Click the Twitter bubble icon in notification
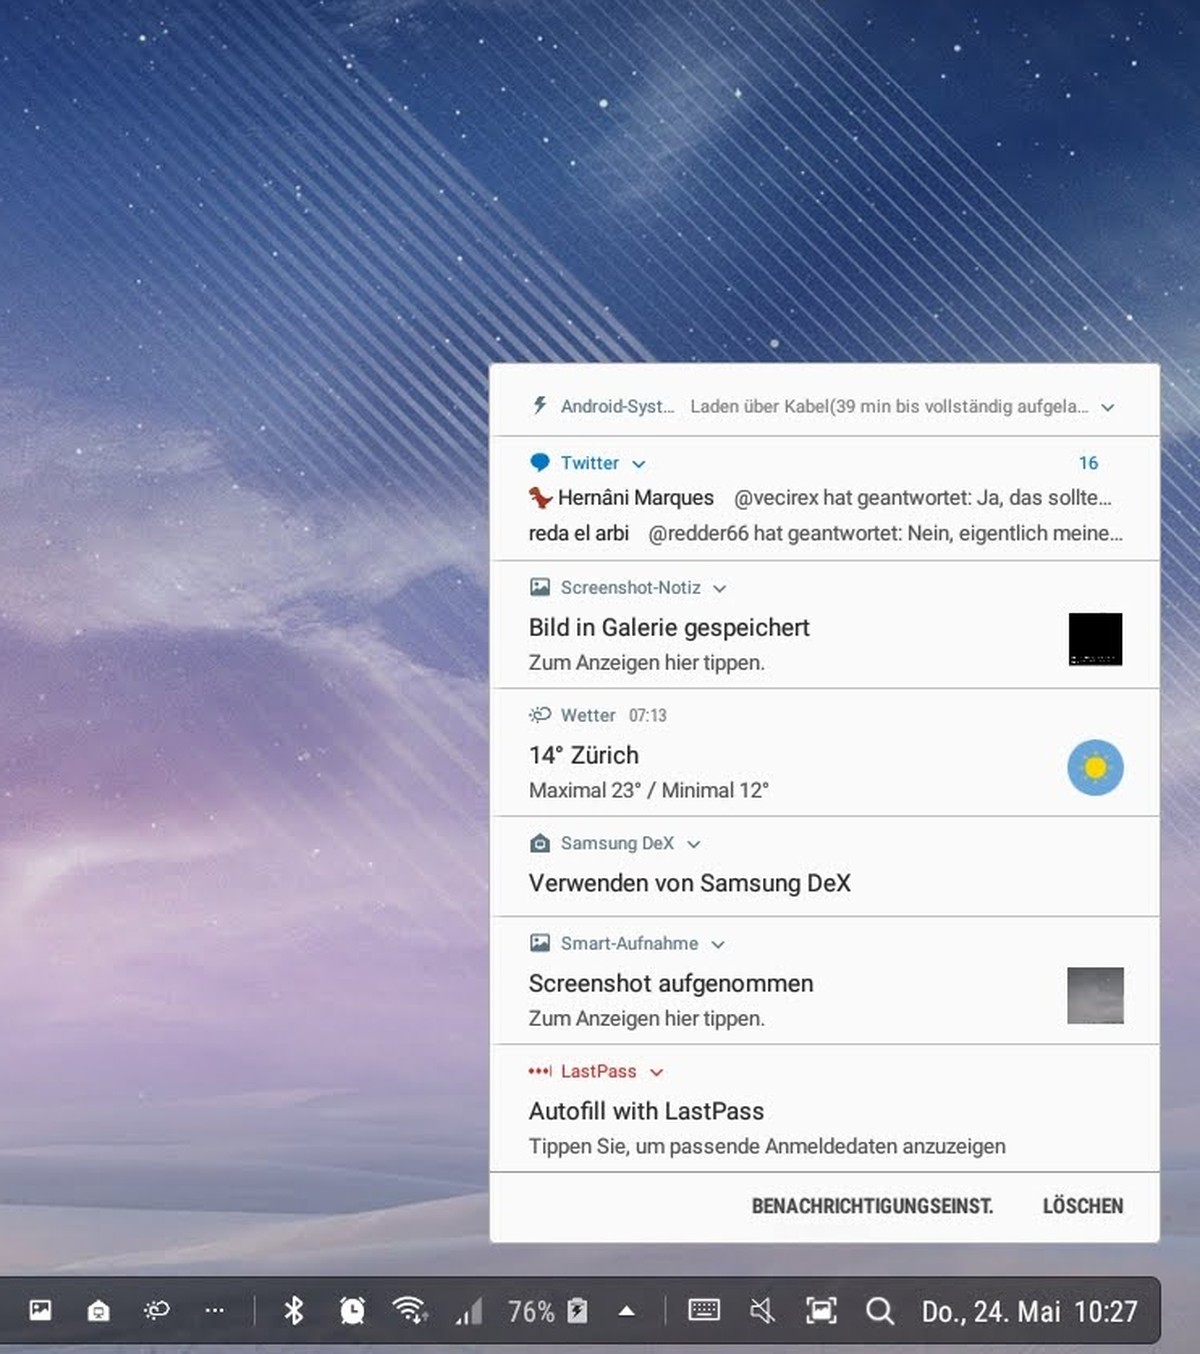This screenshot has height=1354, width=1200. [540, 462]
